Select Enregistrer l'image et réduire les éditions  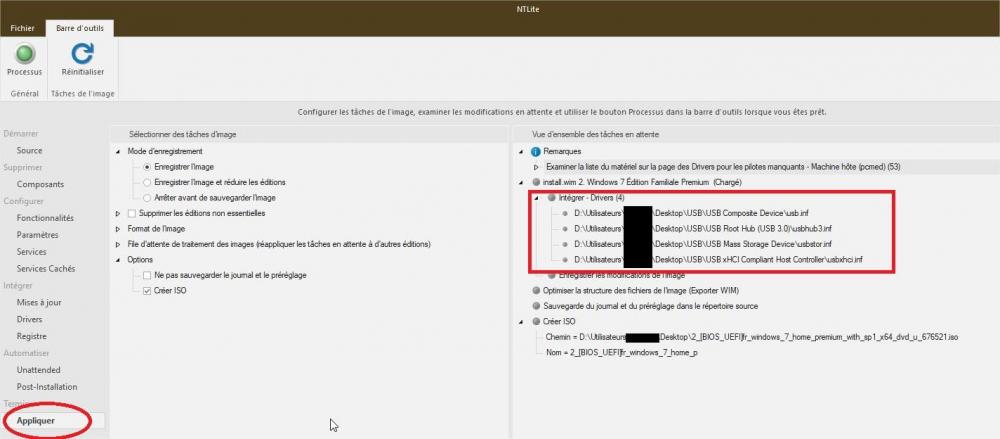point(148,182)
